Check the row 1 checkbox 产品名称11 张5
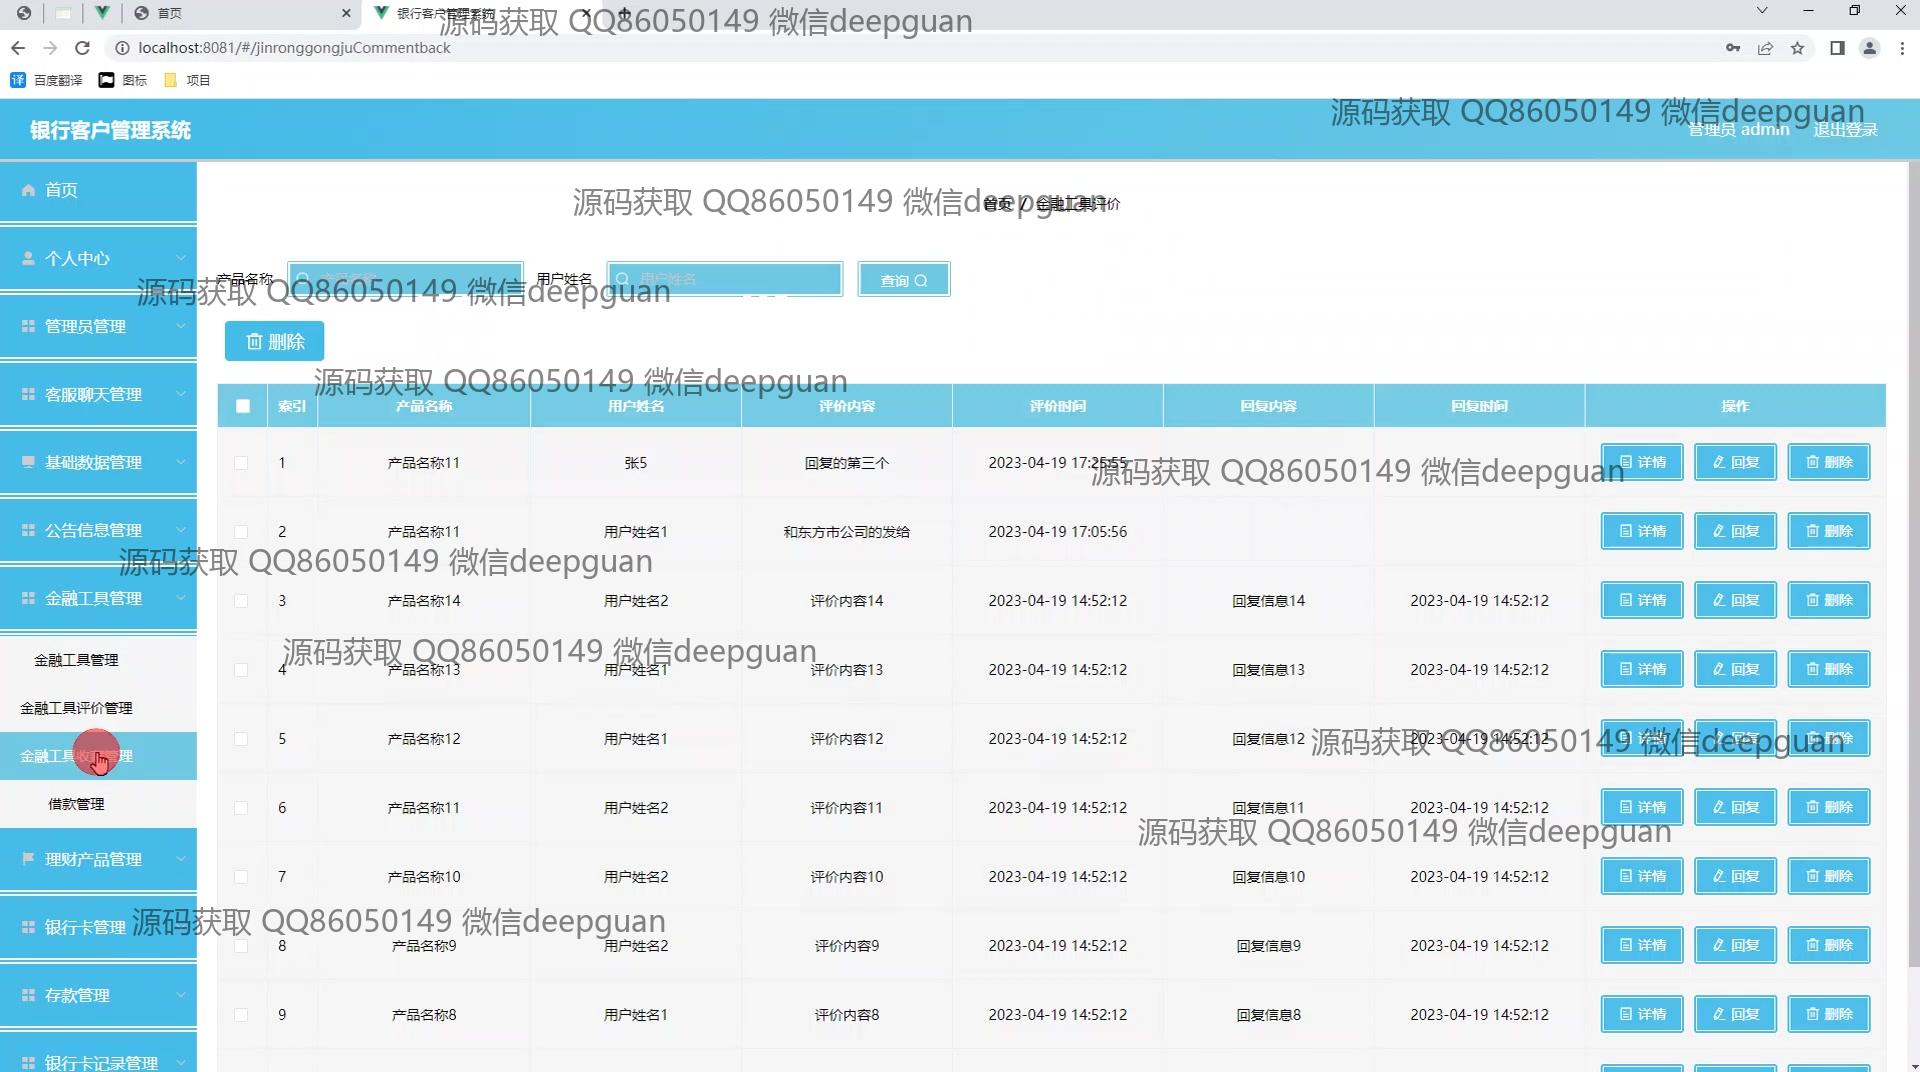1920x1072 pixels. [x=241, y=463]
